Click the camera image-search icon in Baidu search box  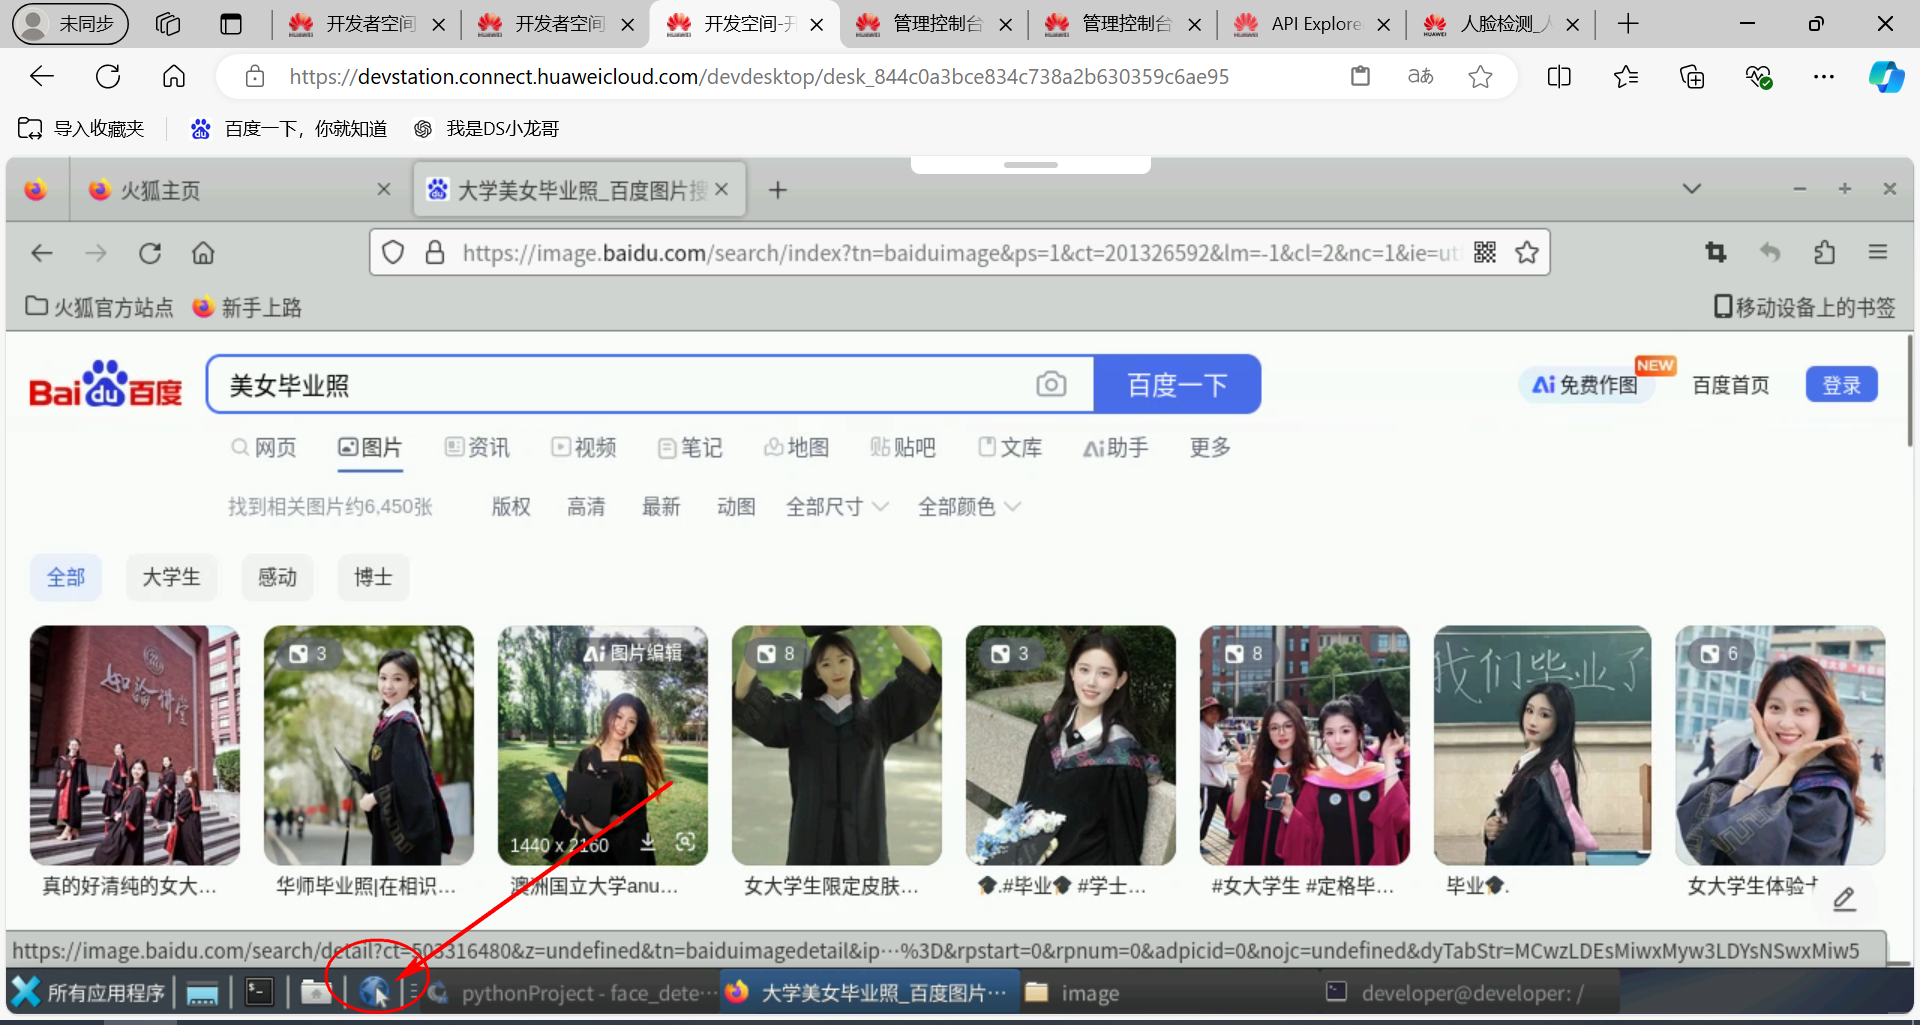point(1051,384)
